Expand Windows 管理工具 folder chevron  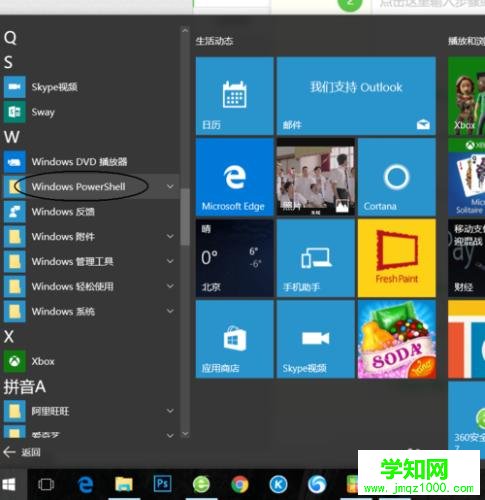(170, 261)
